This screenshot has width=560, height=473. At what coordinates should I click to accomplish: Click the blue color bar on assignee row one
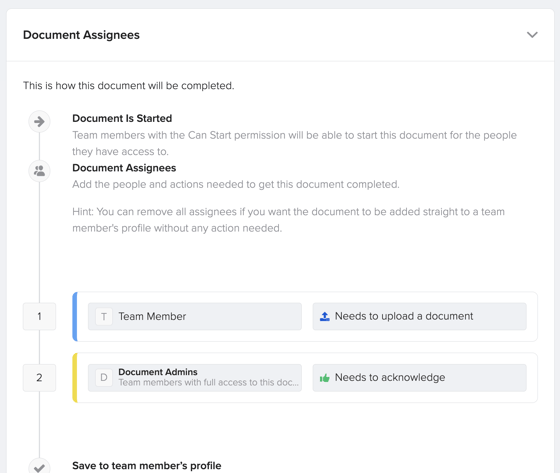(75, 317)
